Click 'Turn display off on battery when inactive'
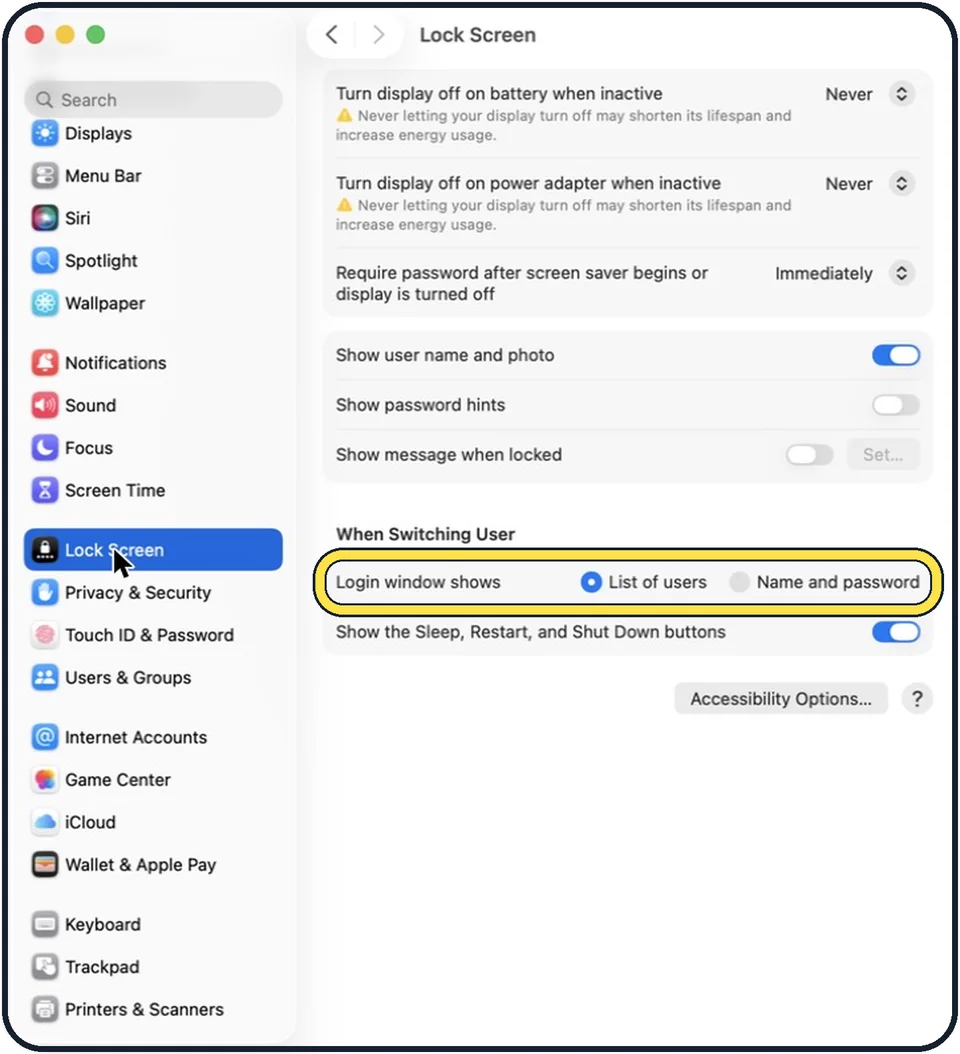The width and height of the screenshot is (960, 1054). pyautogui.click(x=499, y=93)
